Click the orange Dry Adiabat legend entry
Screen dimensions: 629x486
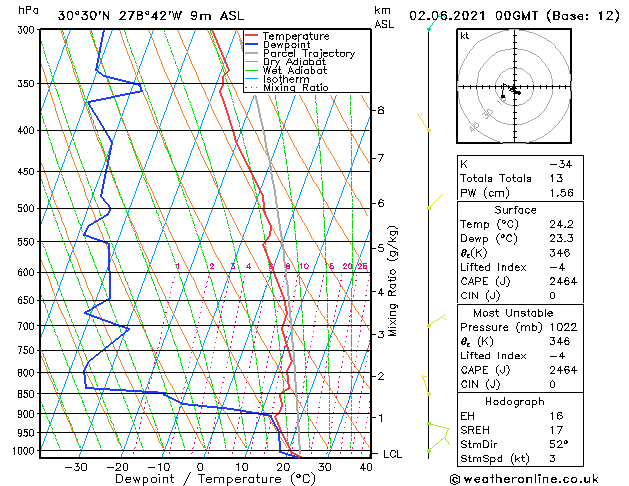click(x=286, y=62)
